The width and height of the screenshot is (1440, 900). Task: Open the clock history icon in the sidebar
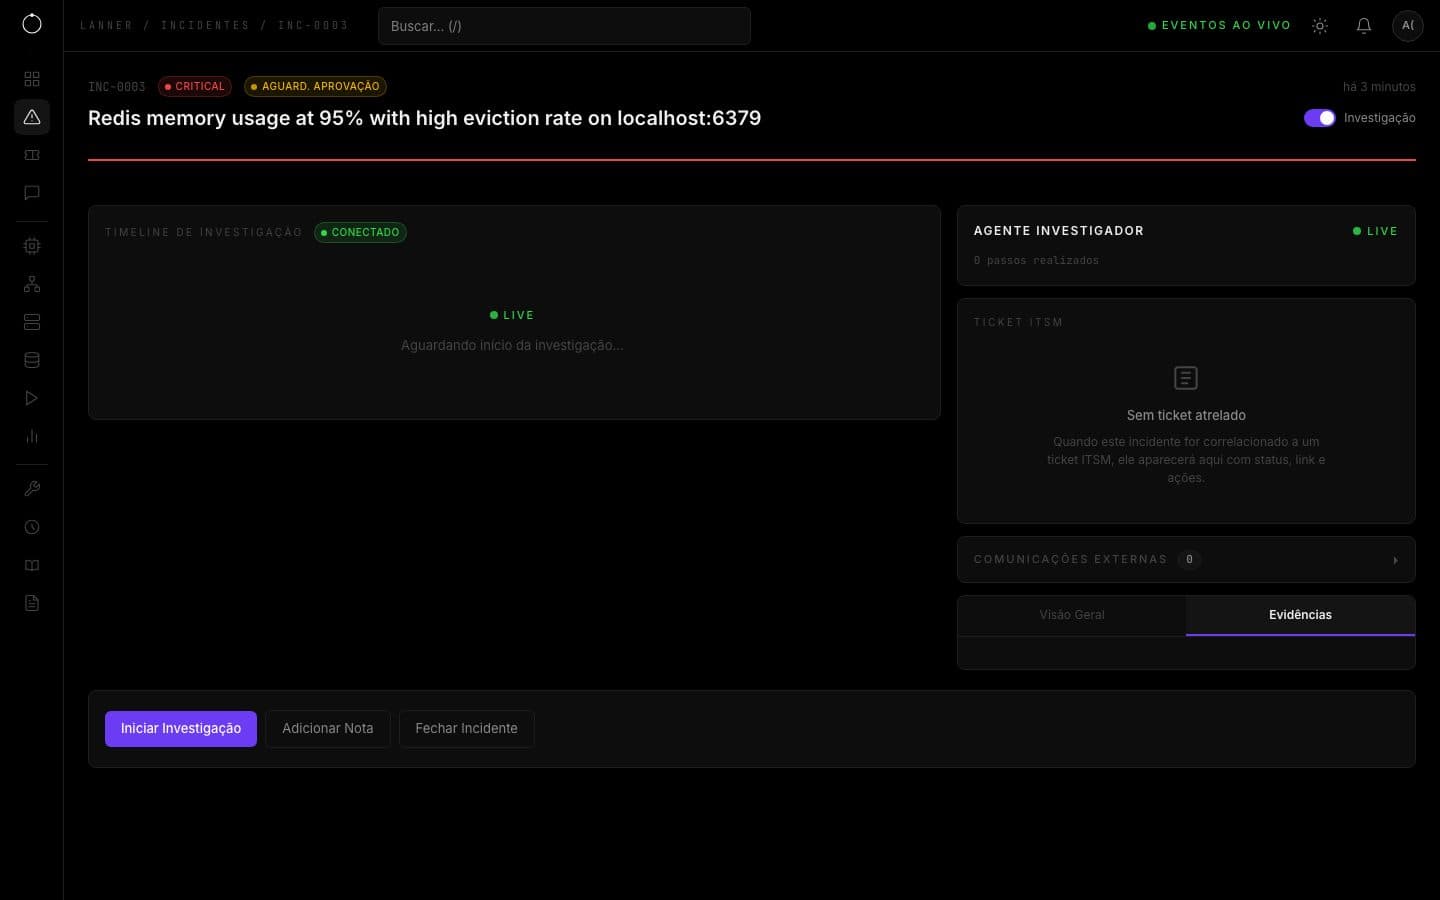(32, 527)
